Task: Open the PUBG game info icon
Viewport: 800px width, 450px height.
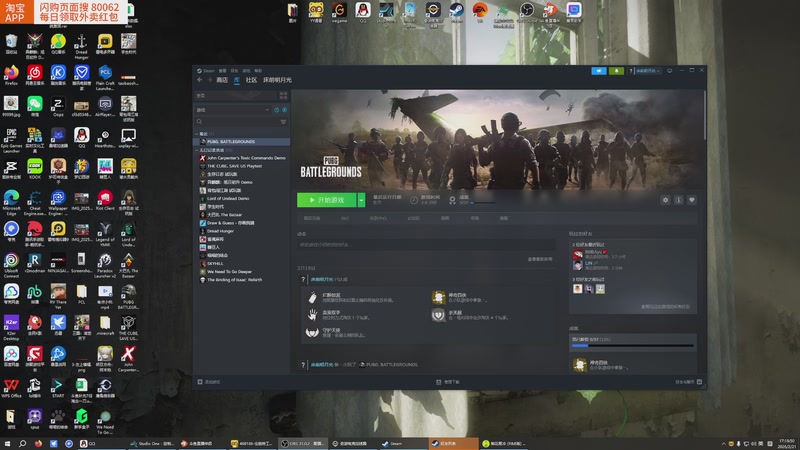Action: pos(679,200)
